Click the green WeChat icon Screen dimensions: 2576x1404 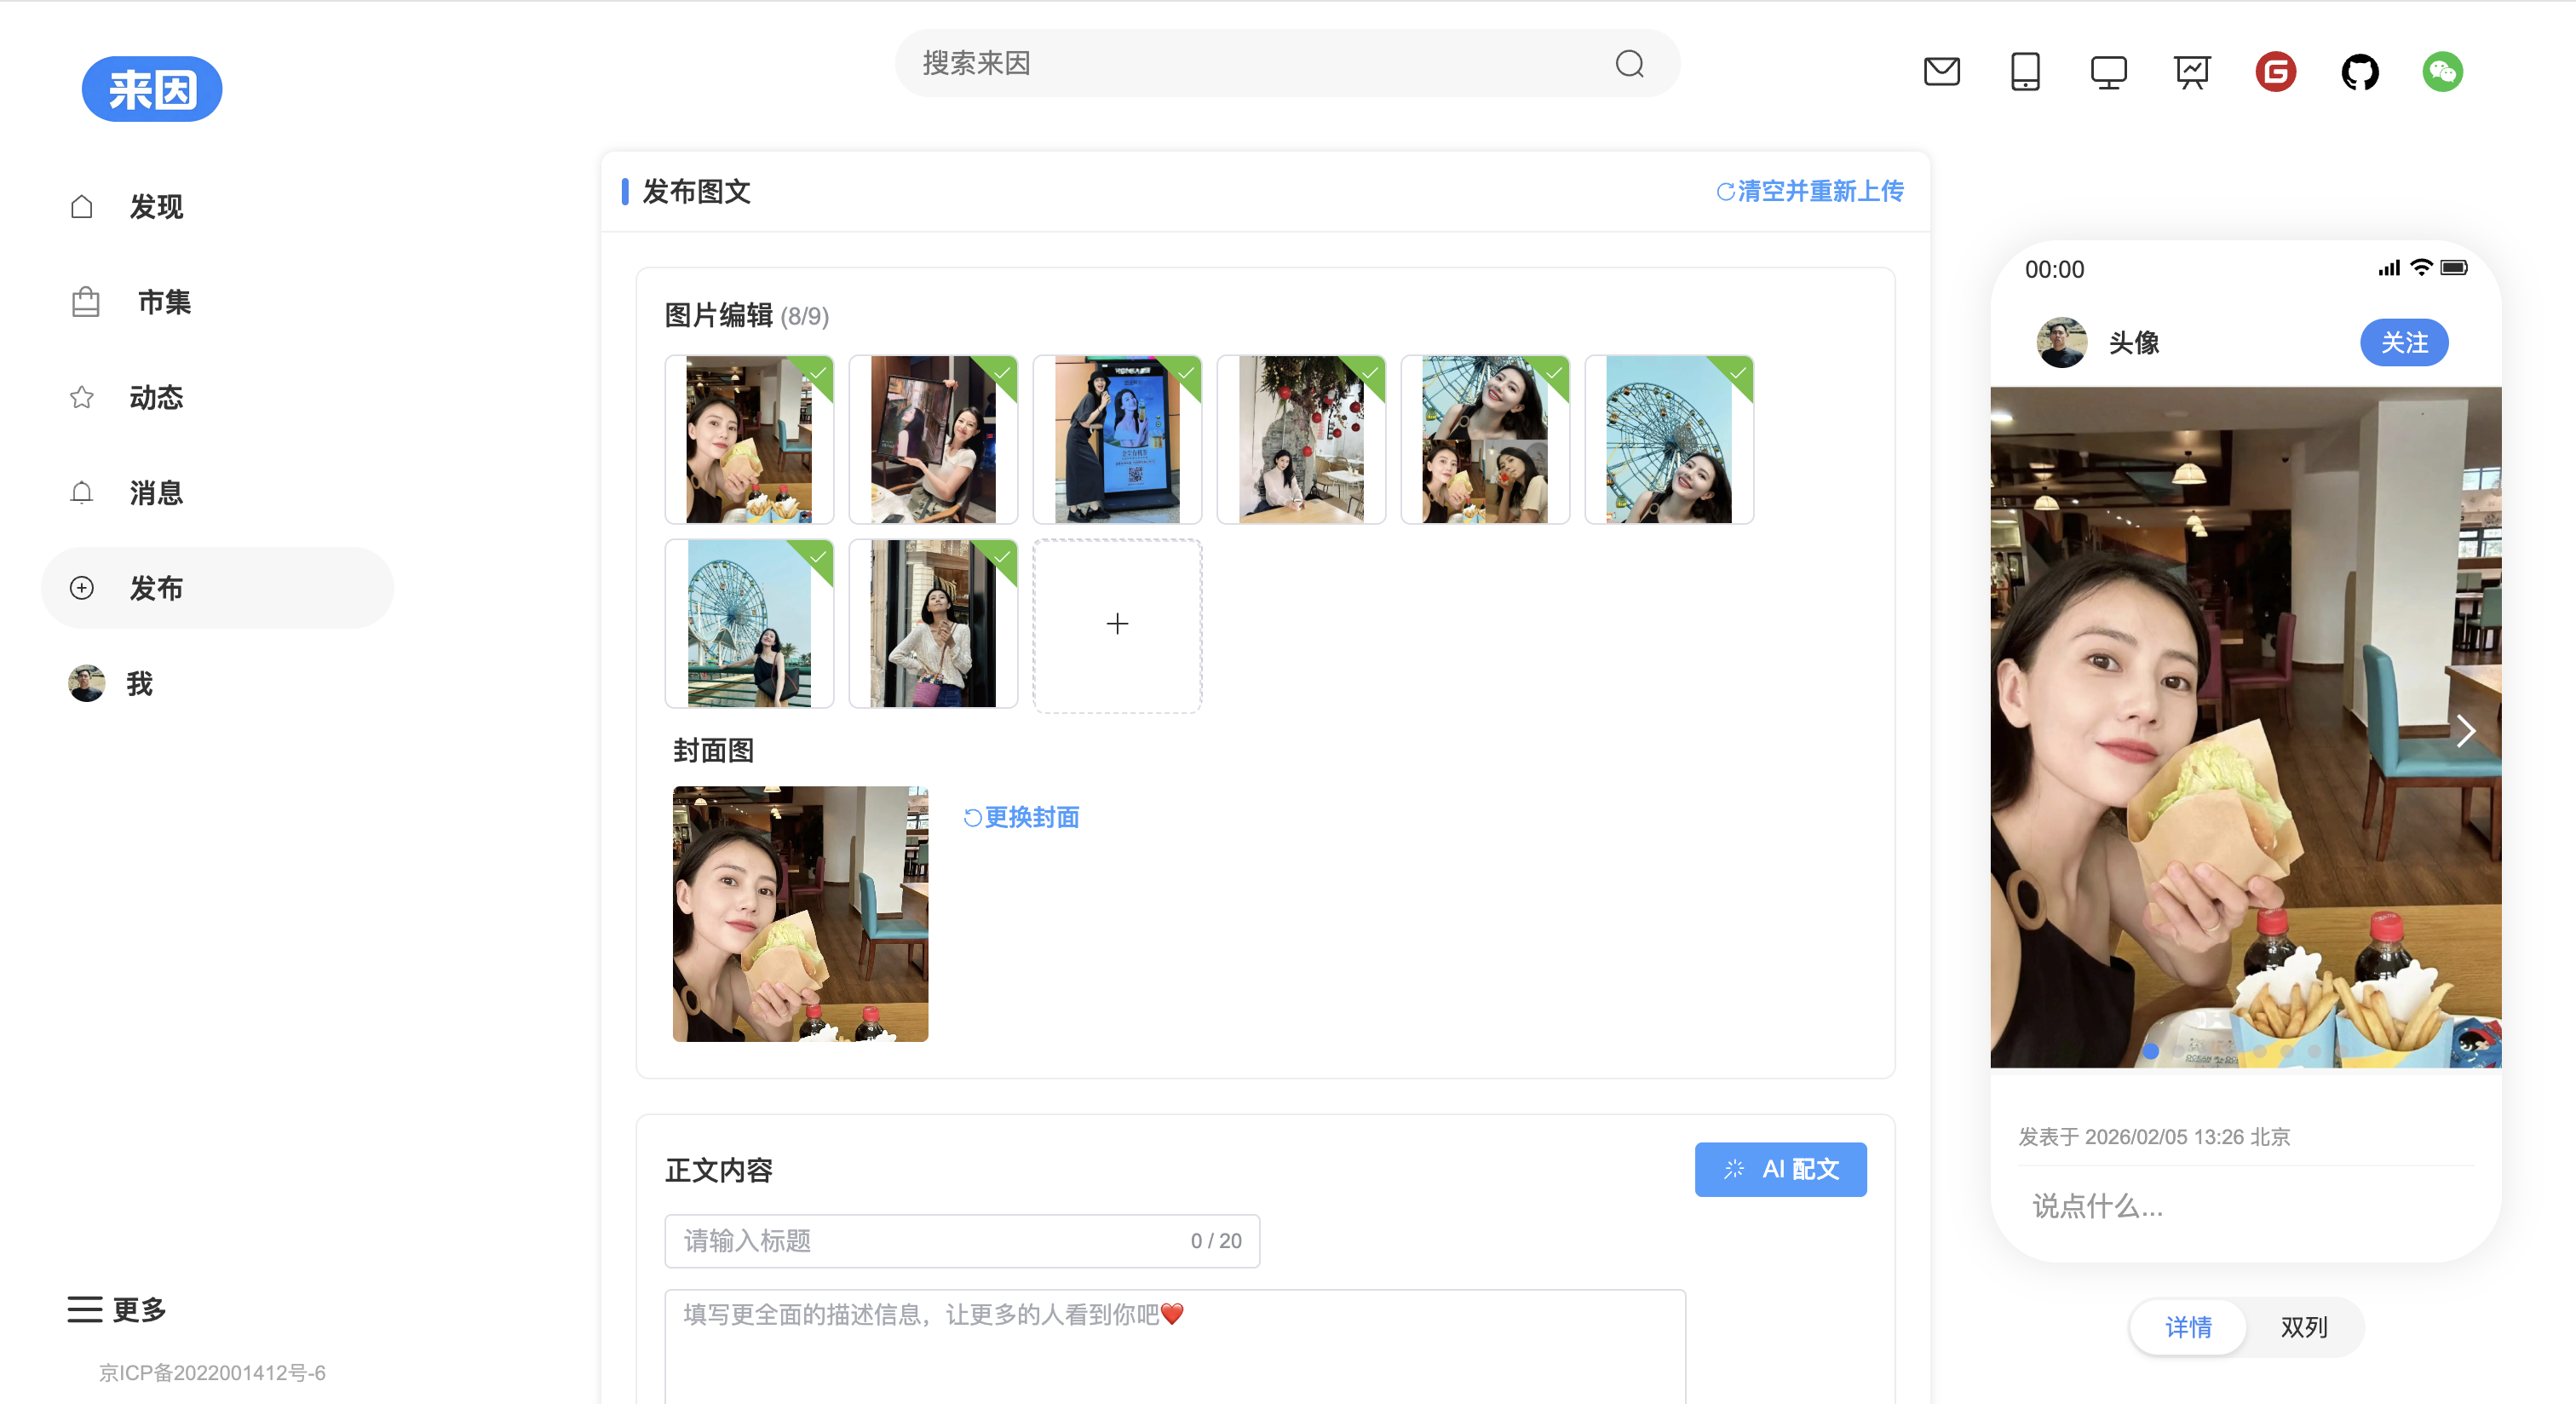(x=2442, y=72)
